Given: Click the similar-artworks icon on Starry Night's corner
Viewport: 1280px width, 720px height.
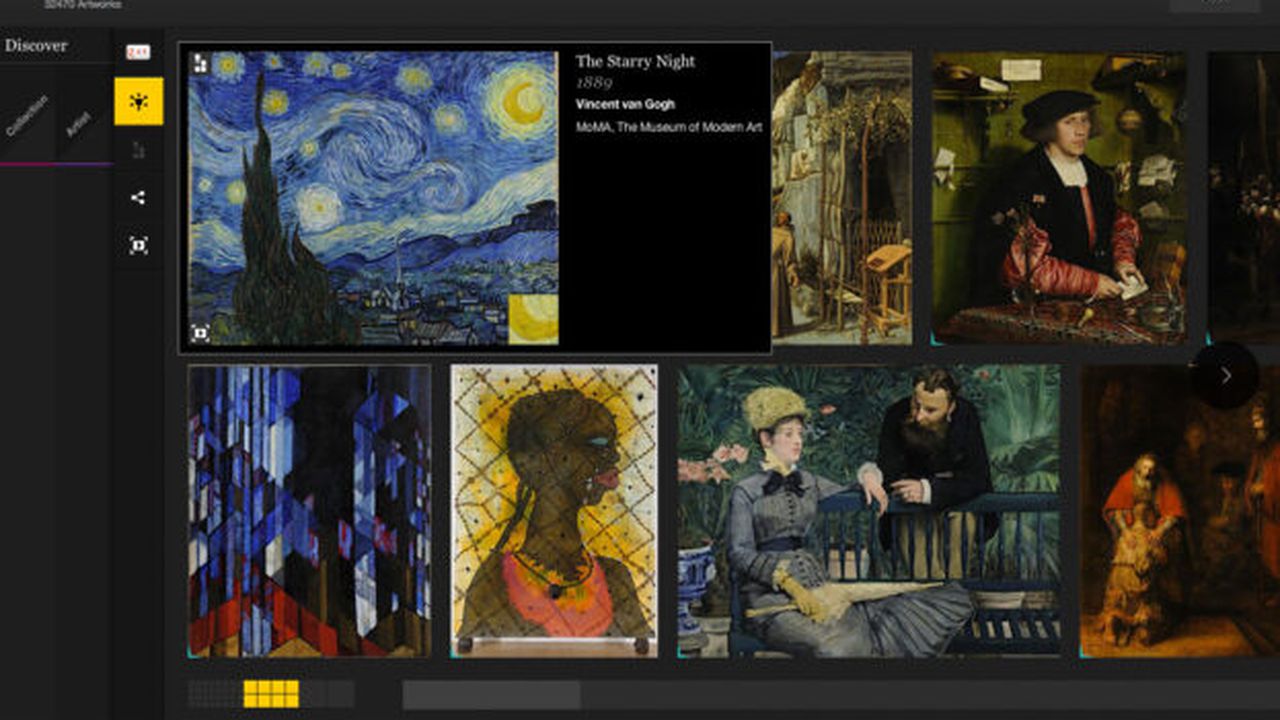Looking at the screenshot, I should [x=200, y=63].
